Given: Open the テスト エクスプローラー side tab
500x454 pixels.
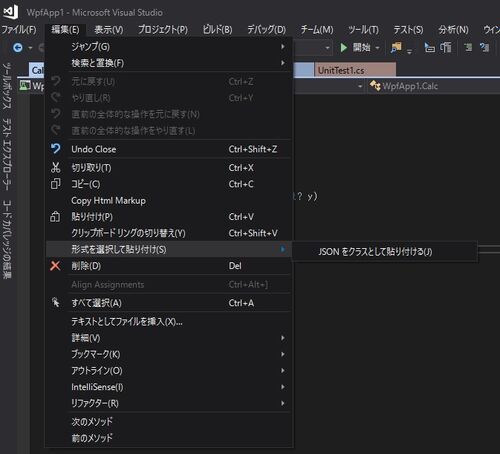Looking at the screenshot, I should tap(7, 154).
